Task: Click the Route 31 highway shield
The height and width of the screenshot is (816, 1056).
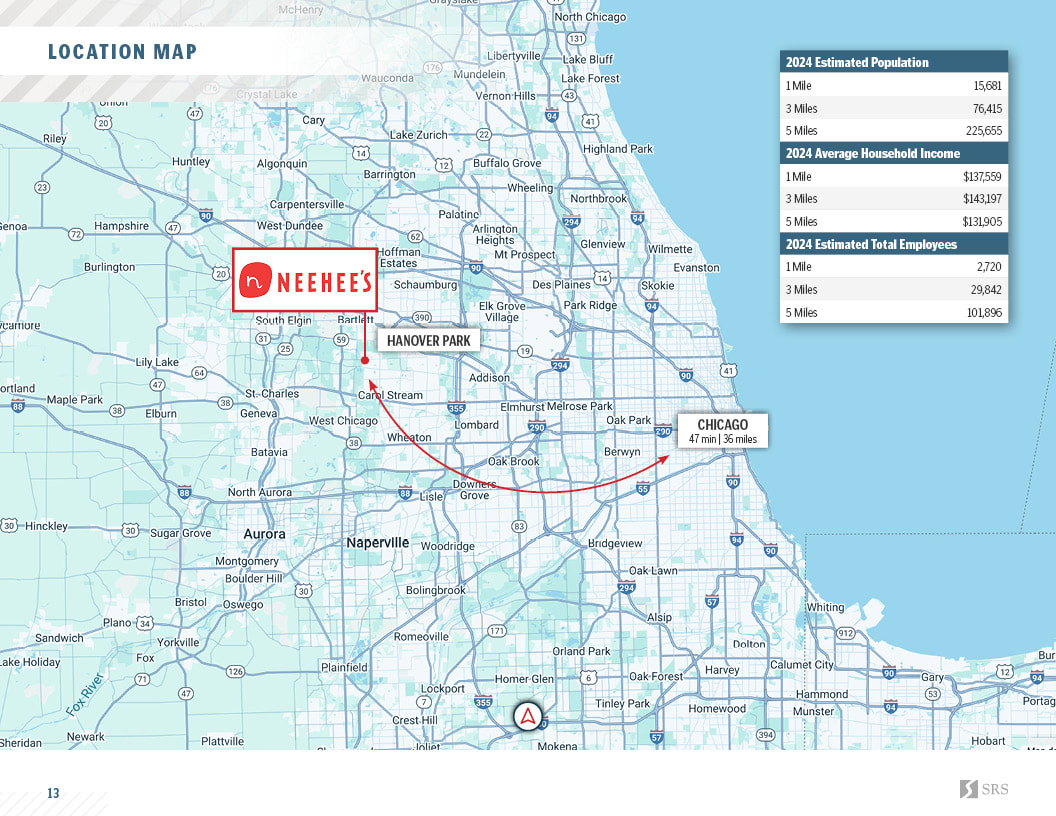Action: pyautogui.click(x=263, y=339)
